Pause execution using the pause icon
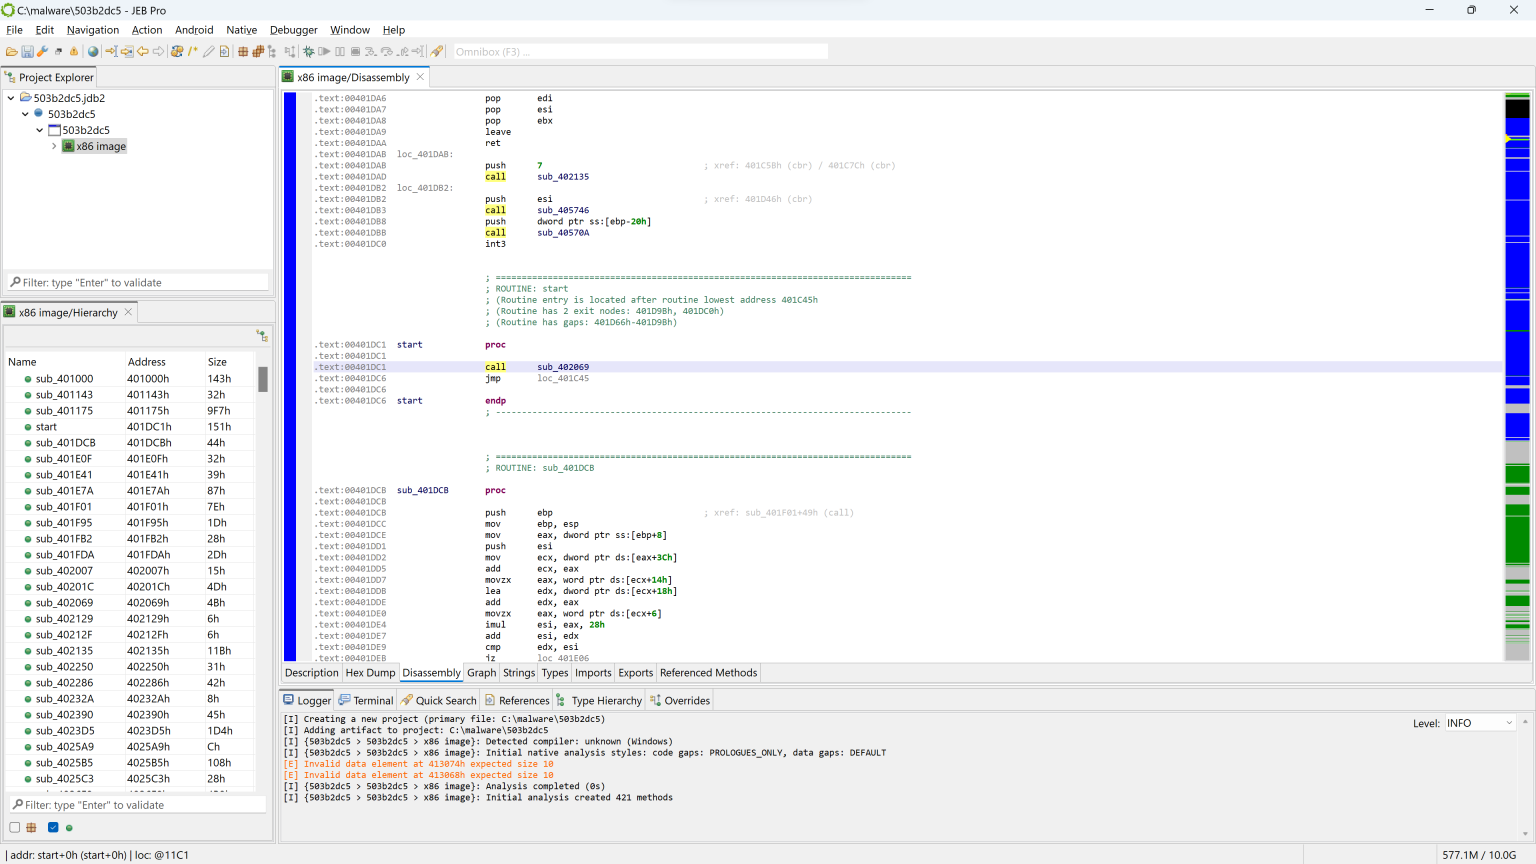Image resolution: width=1536 pixels, height=864 pixels. [340, 52]
